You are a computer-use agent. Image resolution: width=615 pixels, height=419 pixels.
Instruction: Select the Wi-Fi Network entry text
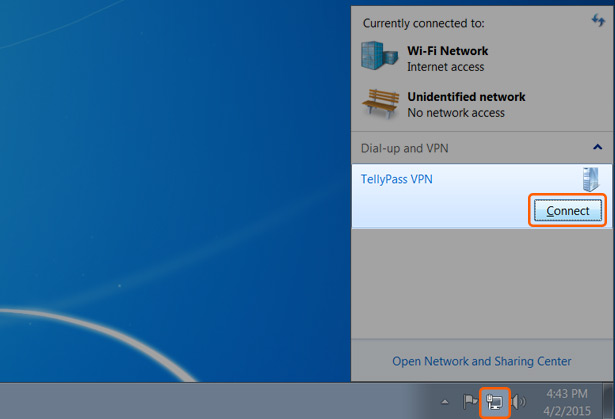[x=448, y=51]
